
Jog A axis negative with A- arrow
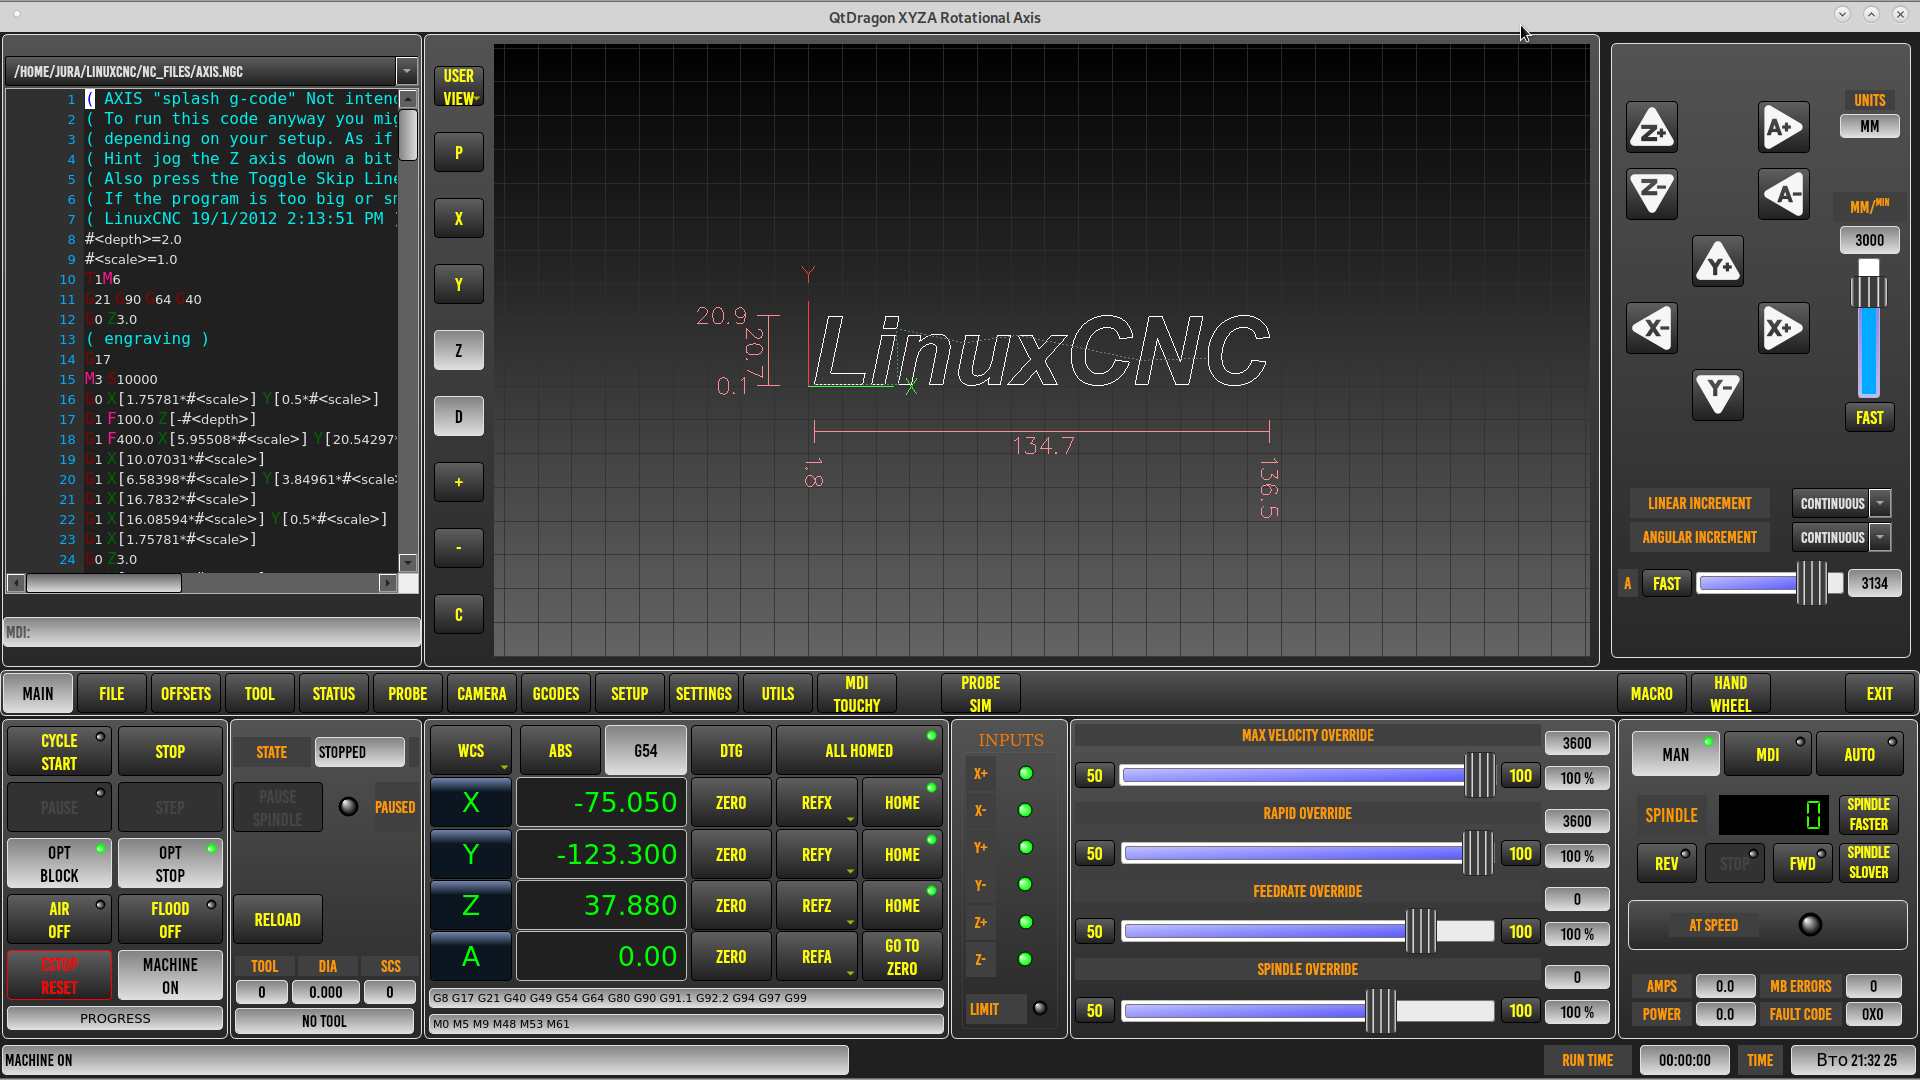(1784, 194)
